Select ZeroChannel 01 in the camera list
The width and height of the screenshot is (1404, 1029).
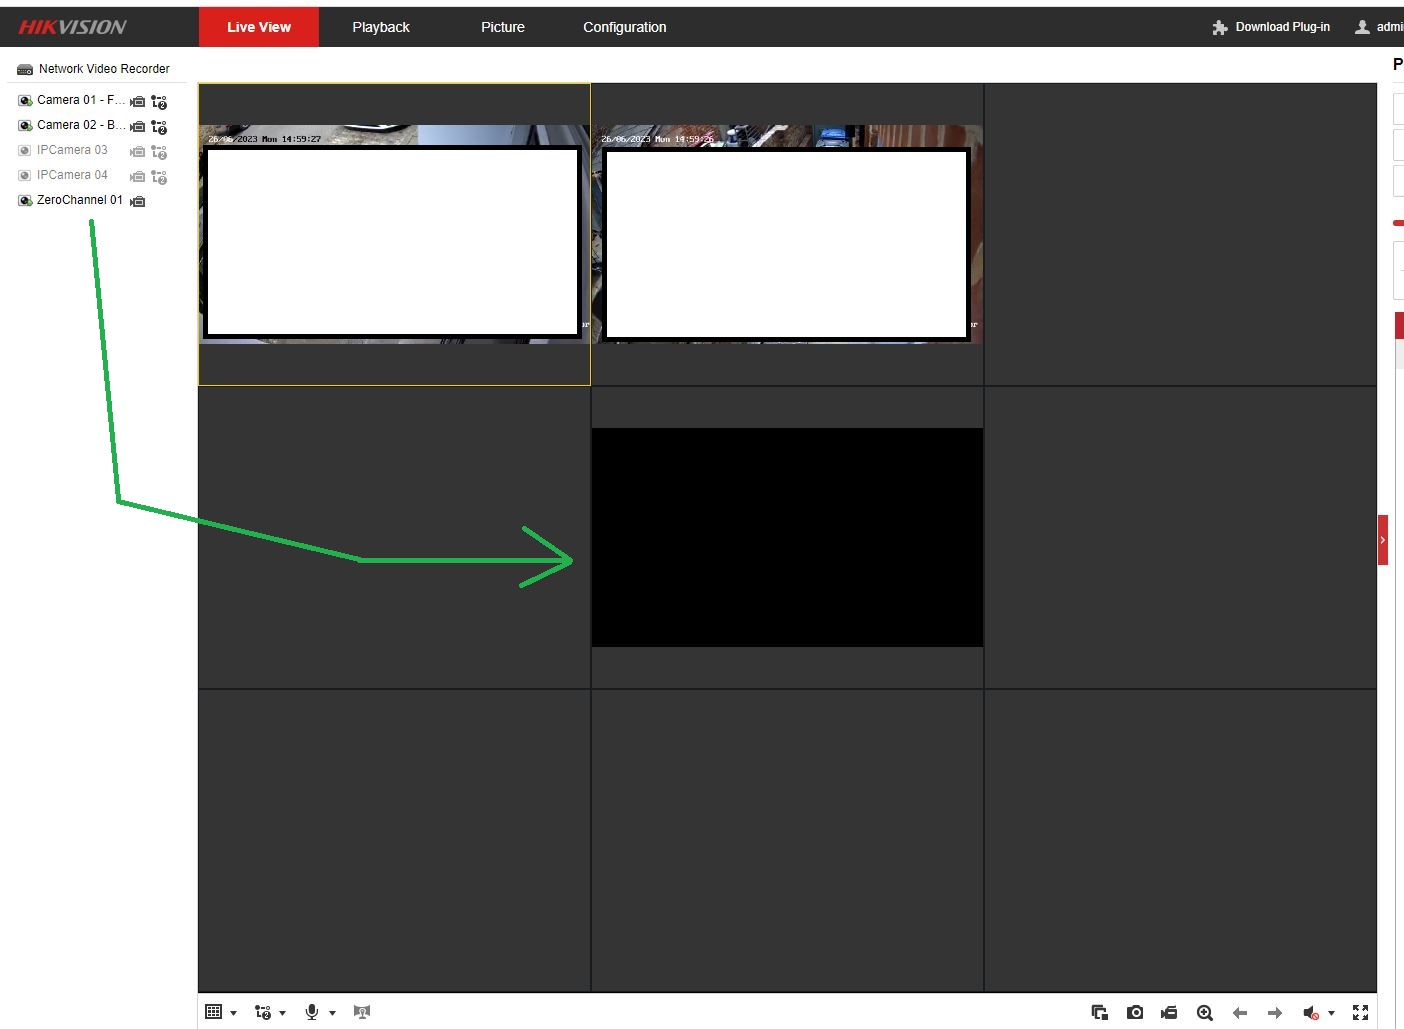(x=80, y=200)
